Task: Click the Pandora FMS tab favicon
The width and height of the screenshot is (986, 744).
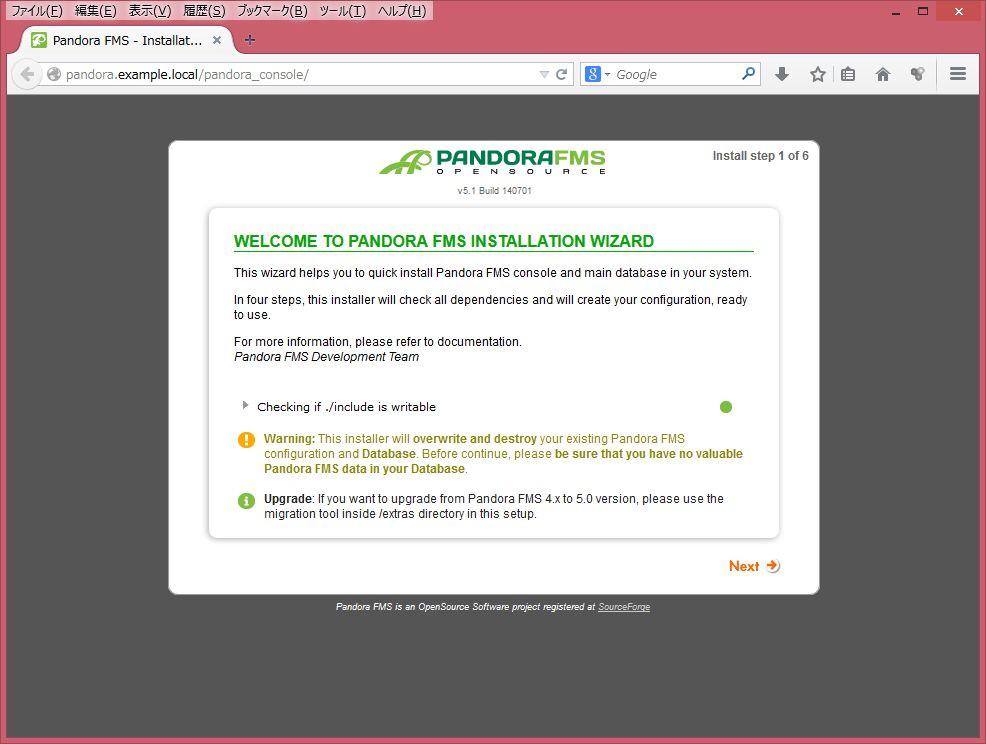Action: pyautogui.click(x=39, y=40)
